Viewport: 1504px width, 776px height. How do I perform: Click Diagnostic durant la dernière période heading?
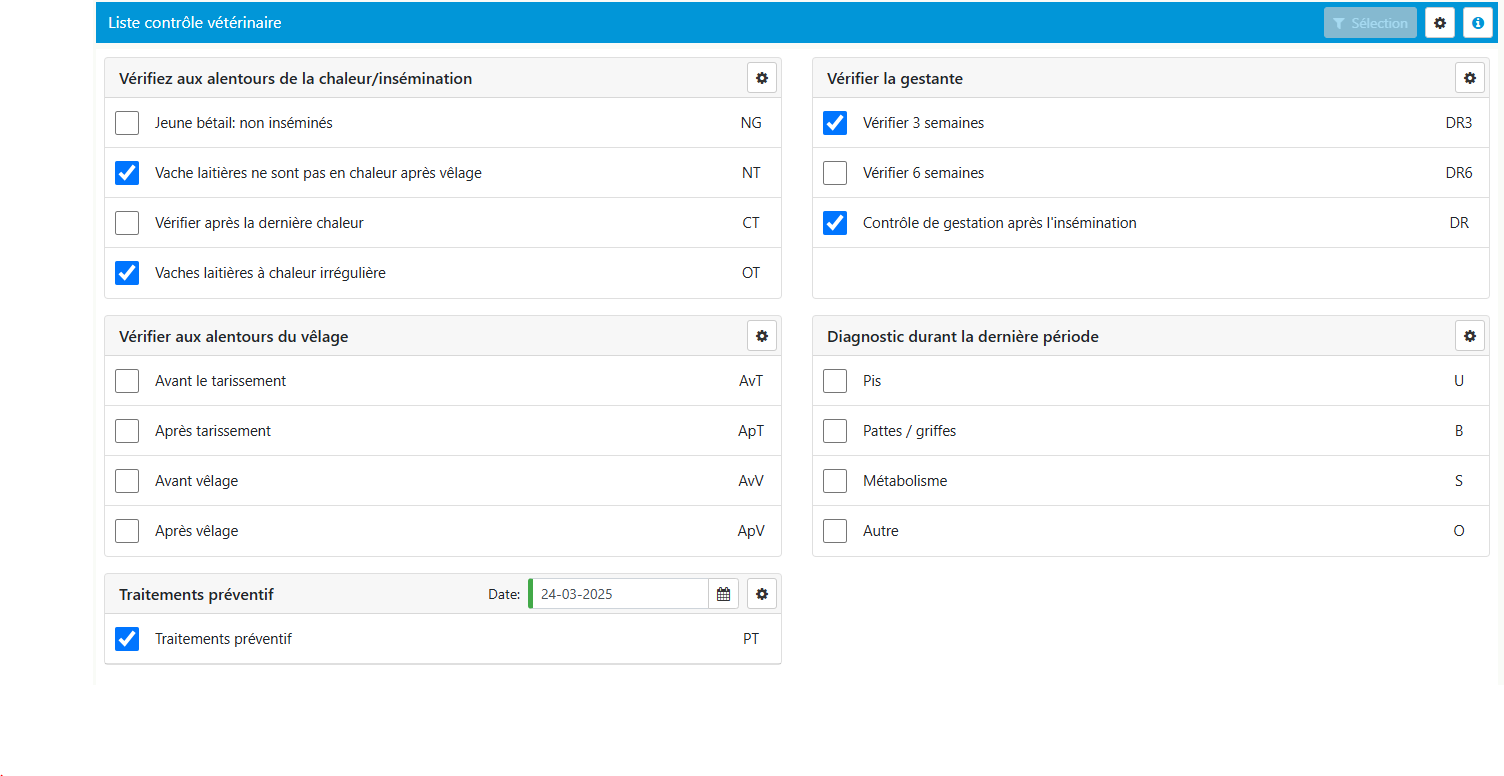tap(963, 336)
